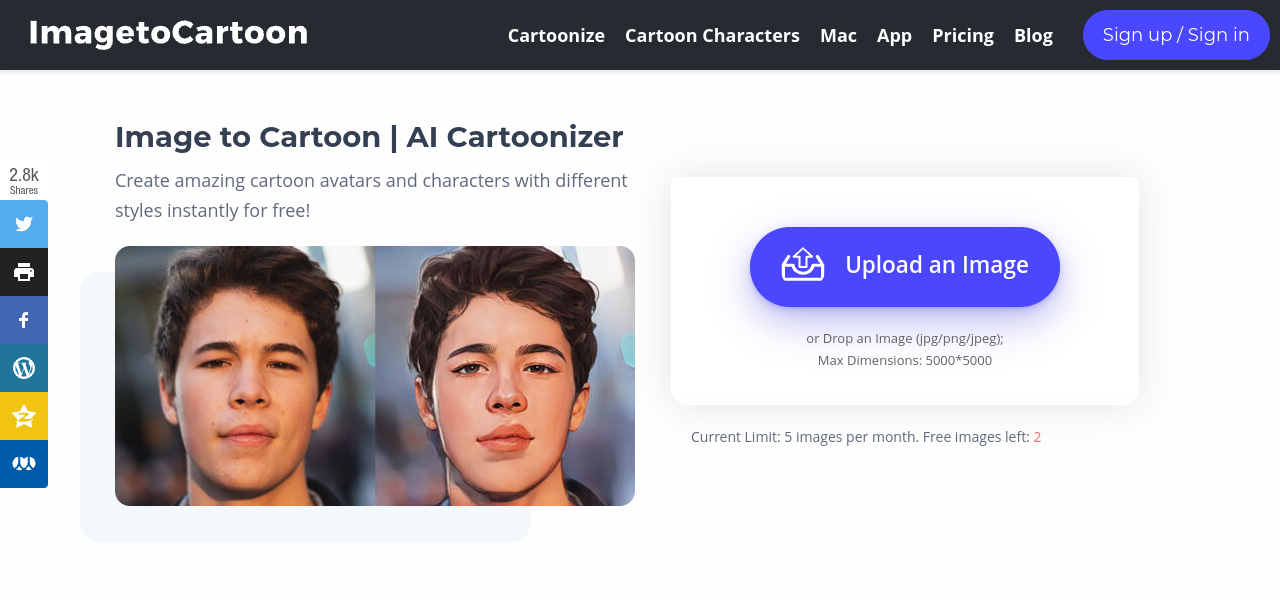
Task: Click the original photo face sample
Action: (245, 376)
